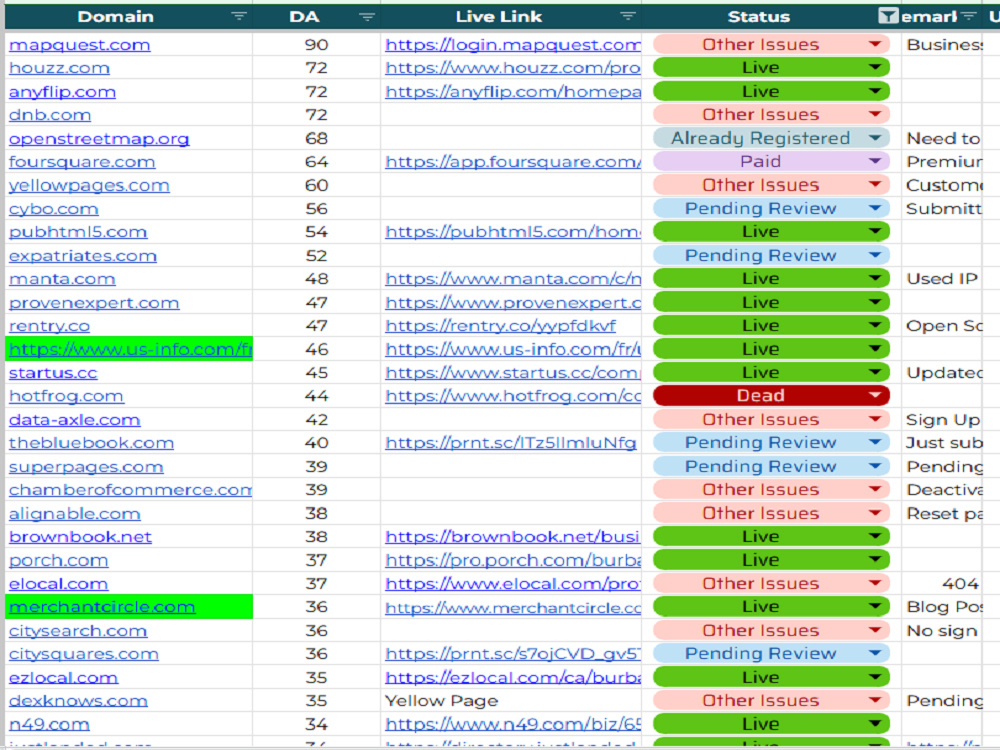This screenshot has height=750, width=1000.
Task: Open the Domain column filter icon
Action: (239, 17)
